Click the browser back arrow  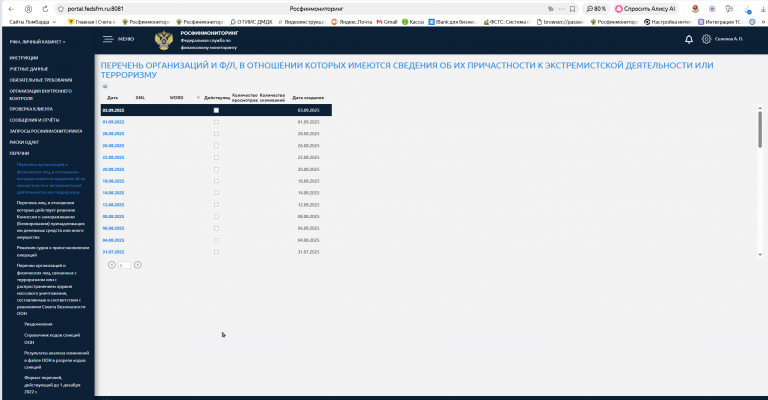(11, 9)
